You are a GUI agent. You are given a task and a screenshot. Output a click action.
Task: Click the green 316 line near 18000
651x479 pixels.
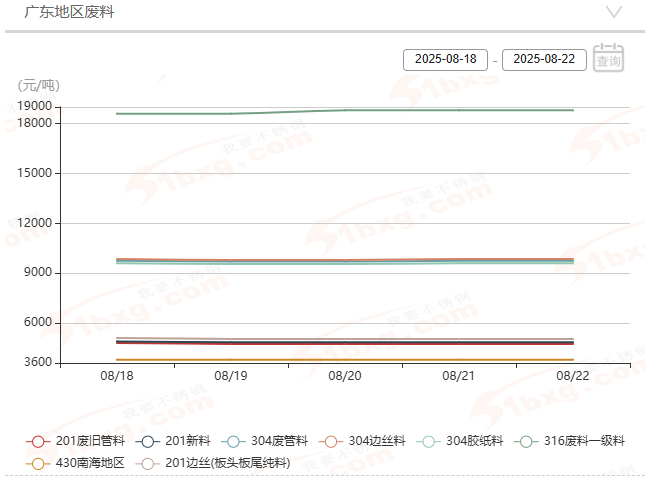tap(400, 110)
